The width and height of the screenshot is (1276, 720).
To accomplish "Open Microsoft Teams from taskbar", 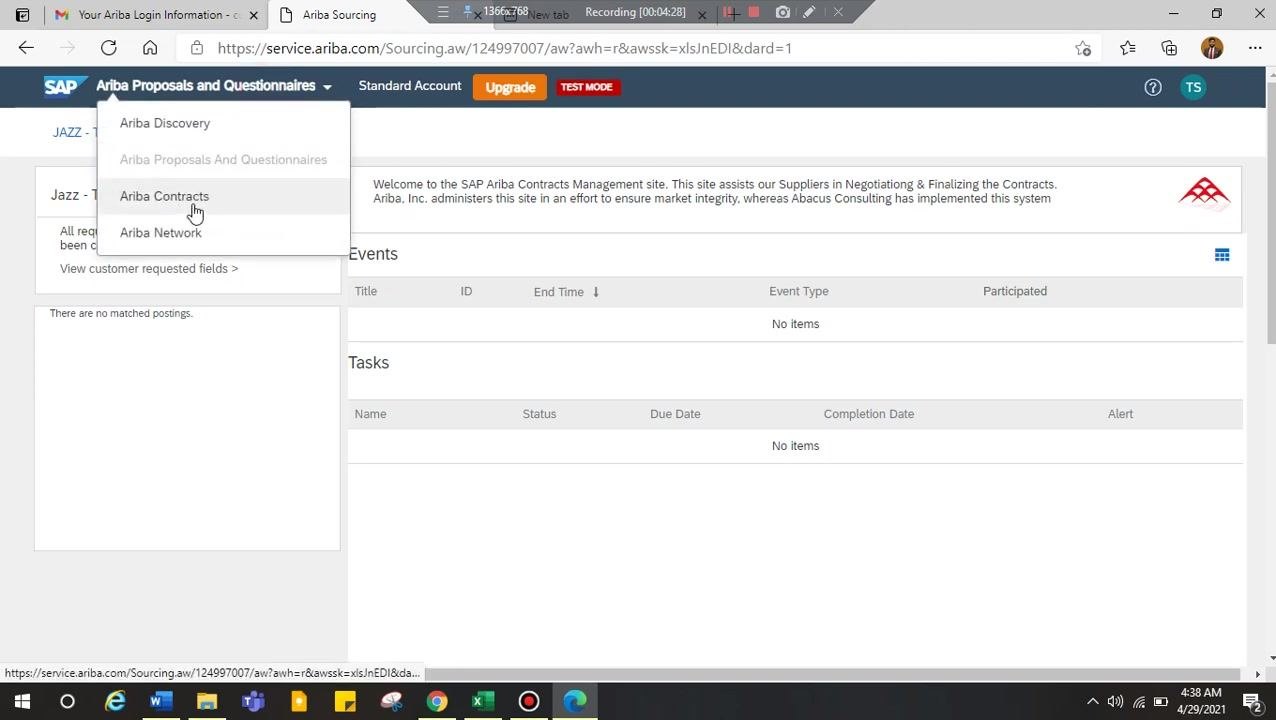I will tap(253, 701).
